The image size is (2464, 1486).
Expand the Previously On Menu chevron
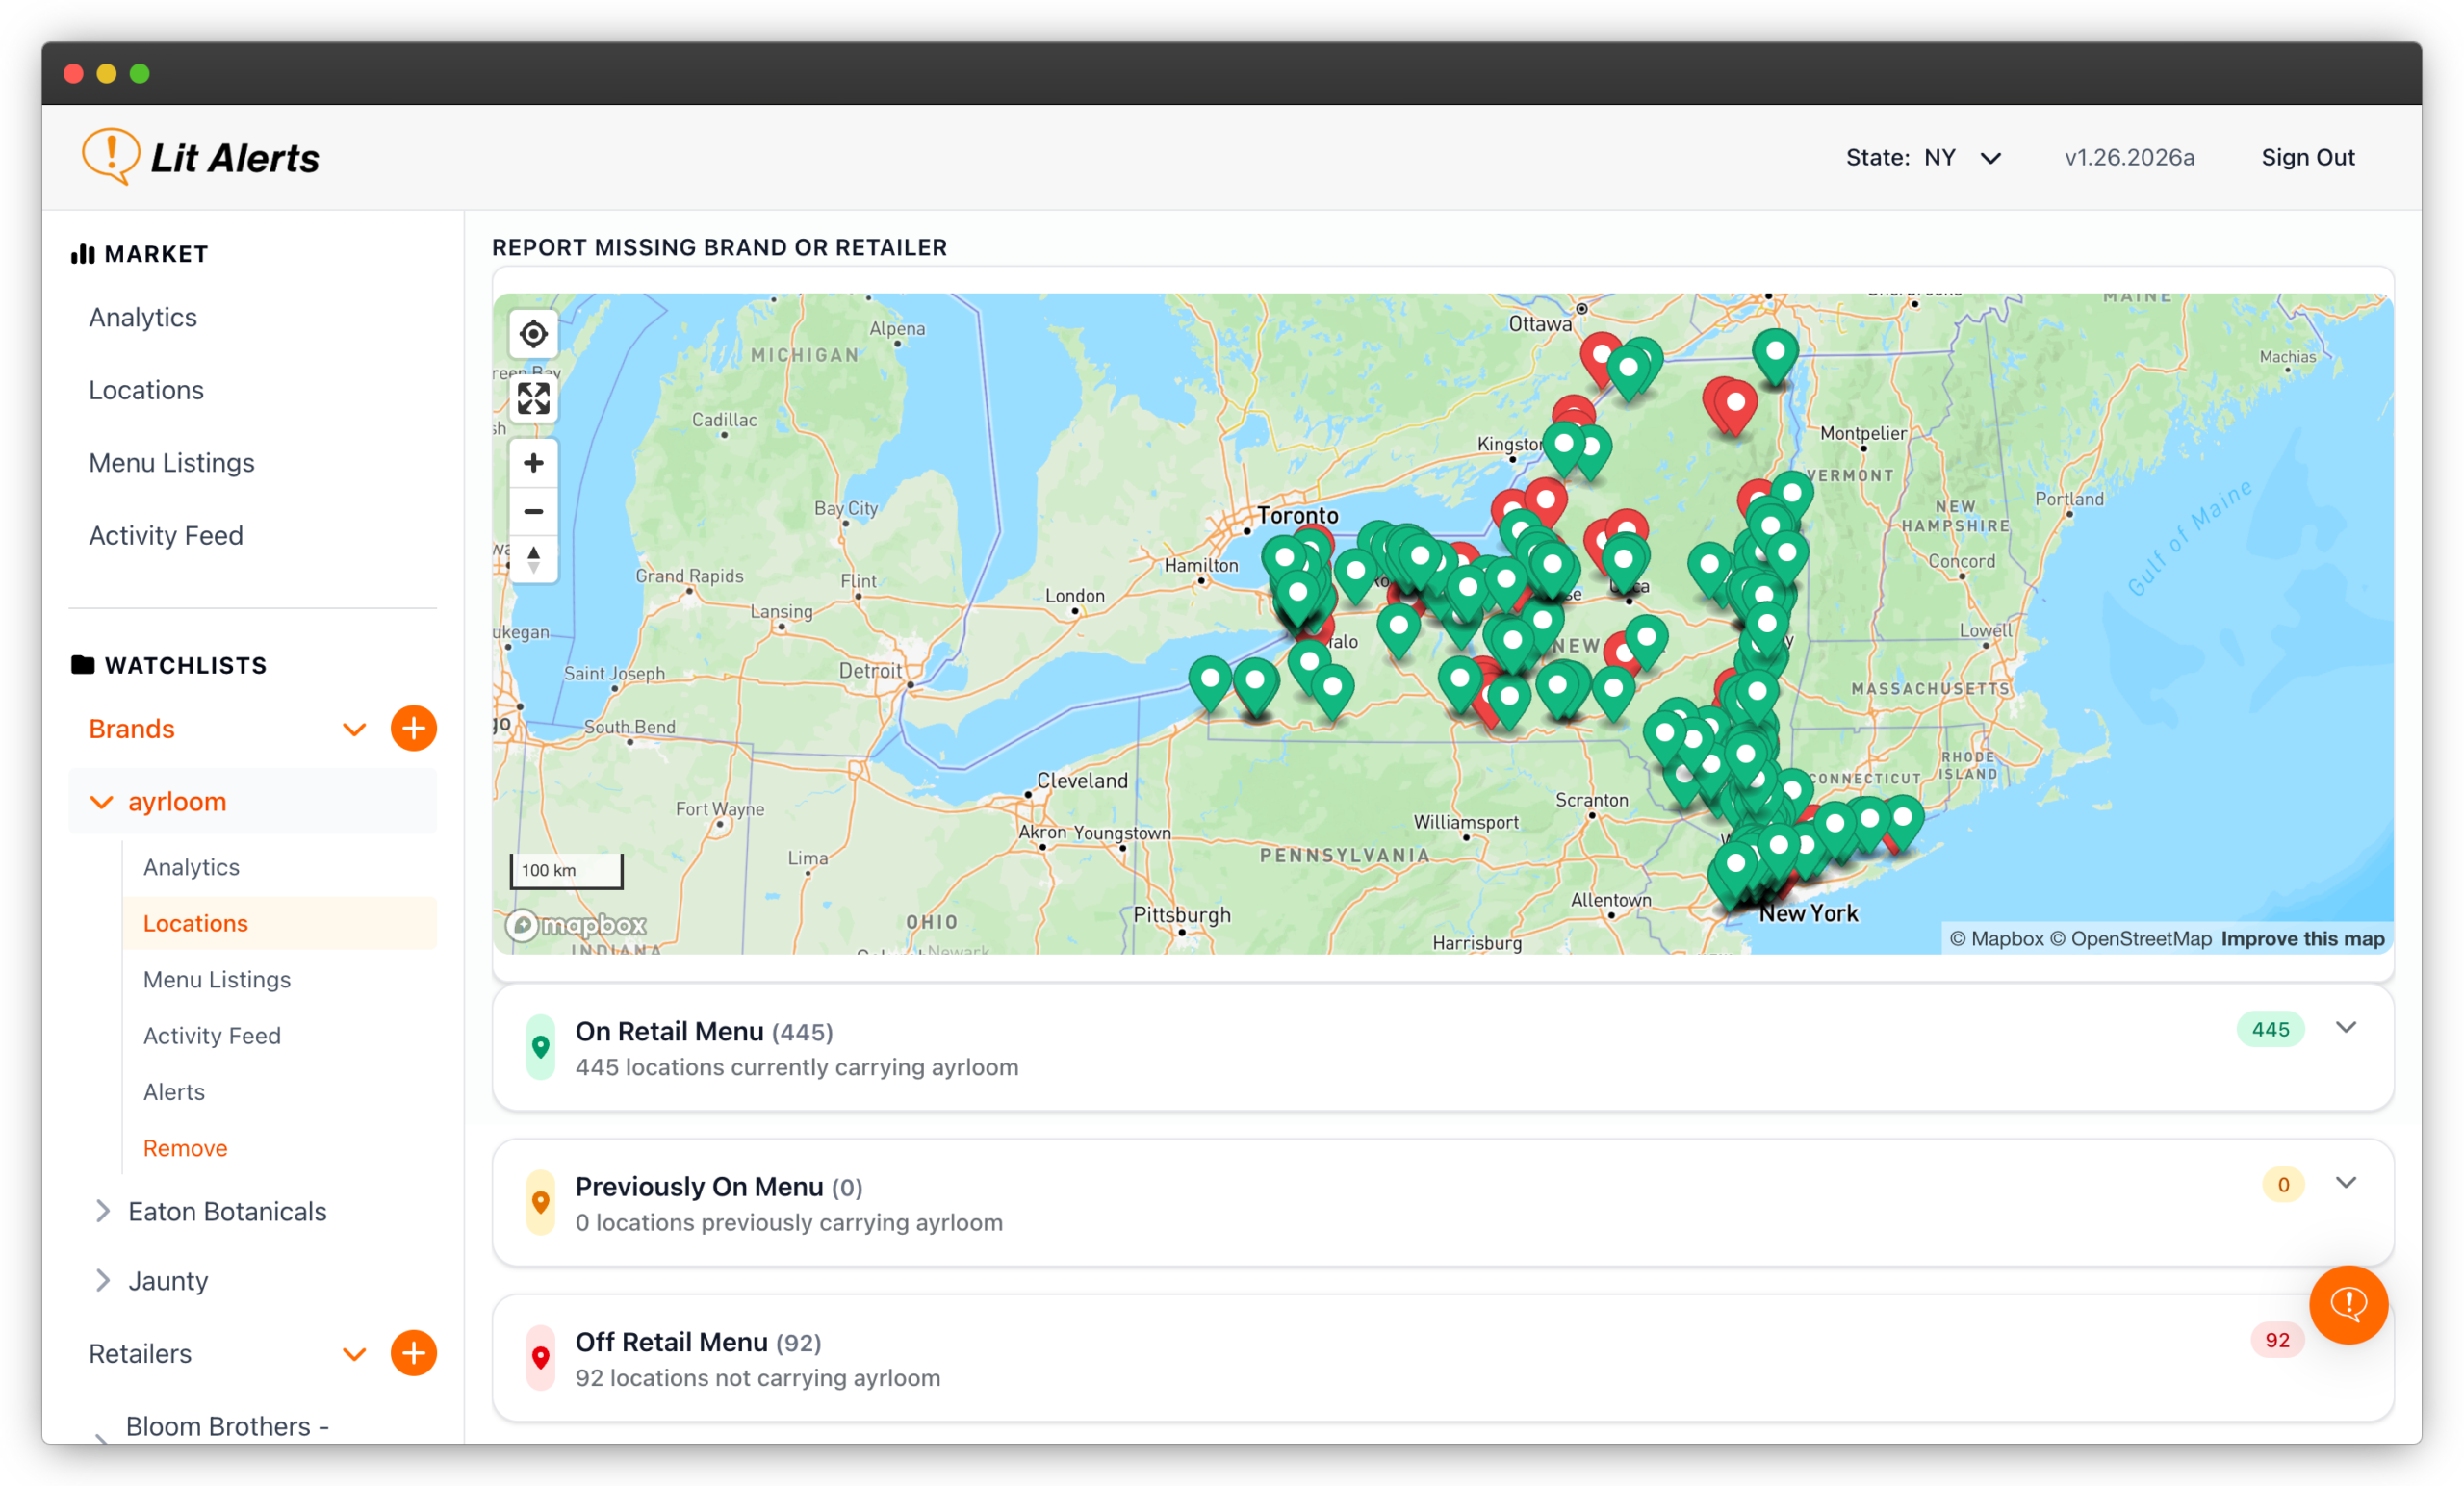(2345, 1183)
